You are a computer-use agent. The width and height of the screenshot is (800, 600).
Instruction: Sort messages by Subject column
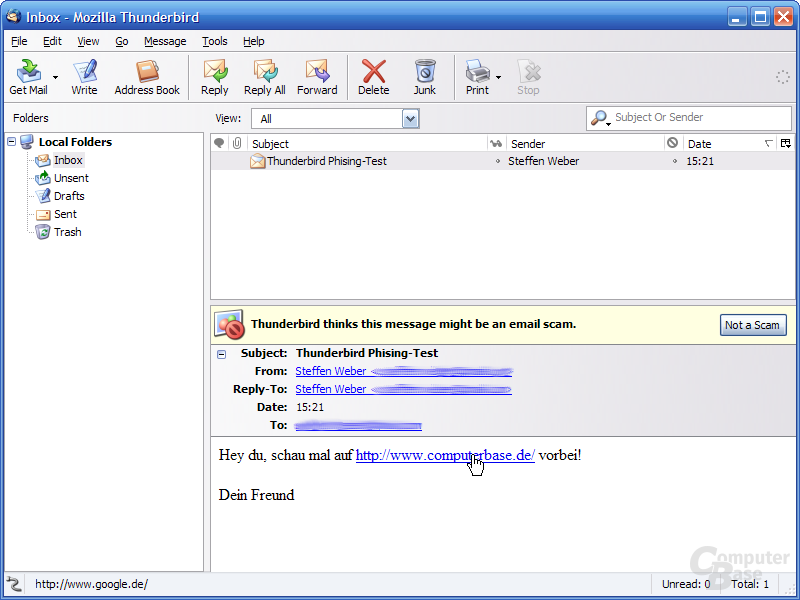[x=366, y=144]
